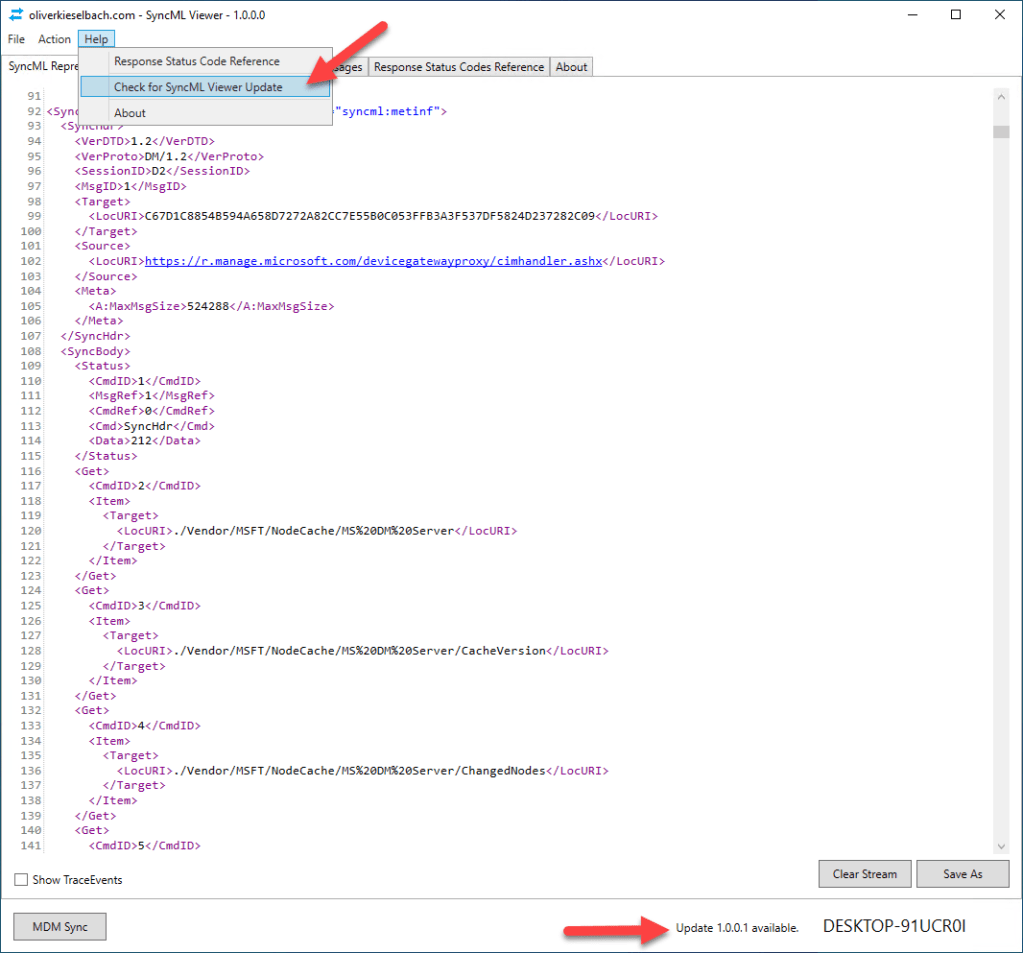The height and width of the screenshot is (953, 1023).
Task: Open the SyncML Representation tab
Action: click(x=40, y=66)
